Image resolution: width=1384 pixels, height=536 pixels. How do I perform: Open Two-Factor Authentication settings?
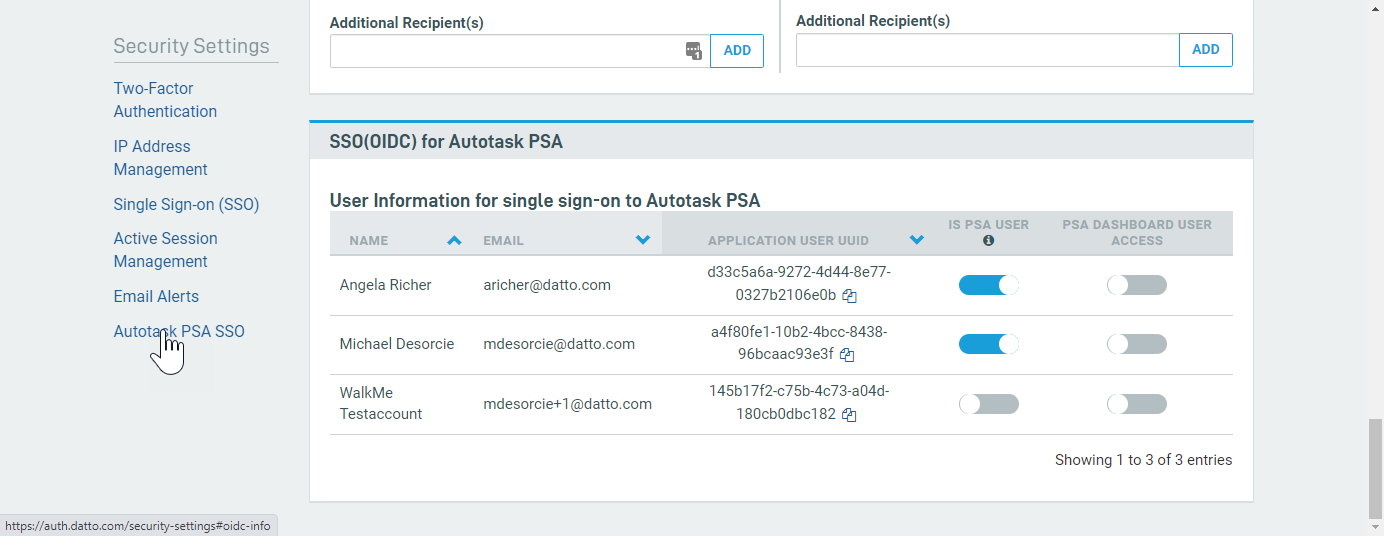click(165, 100)
